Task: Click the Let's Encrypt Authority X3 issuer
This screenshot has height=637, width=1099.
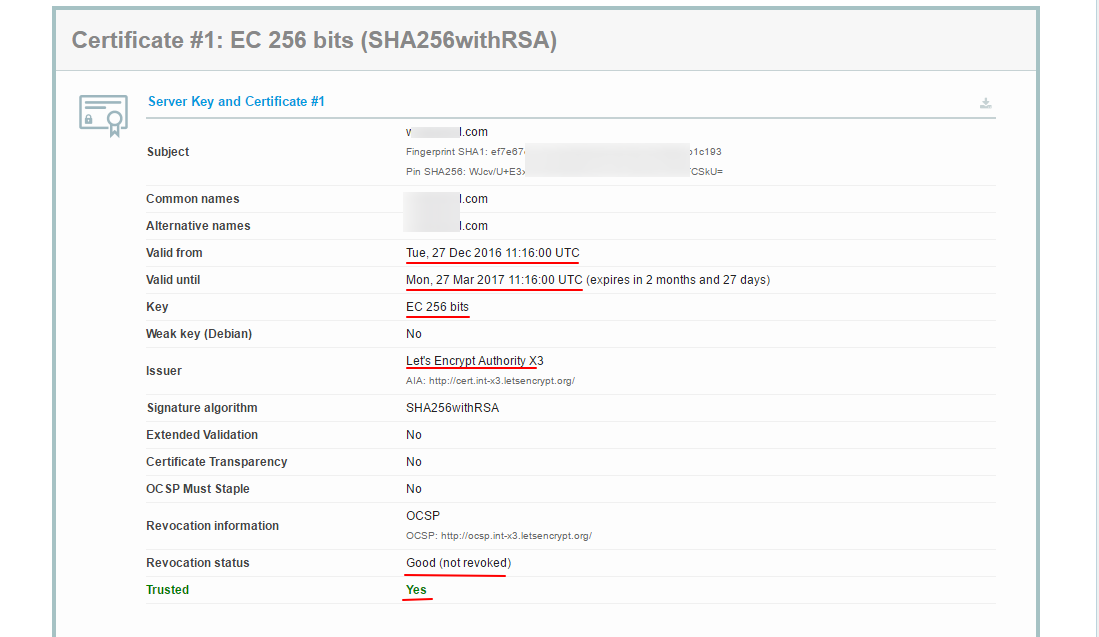Action: click(x=474, y=361)
